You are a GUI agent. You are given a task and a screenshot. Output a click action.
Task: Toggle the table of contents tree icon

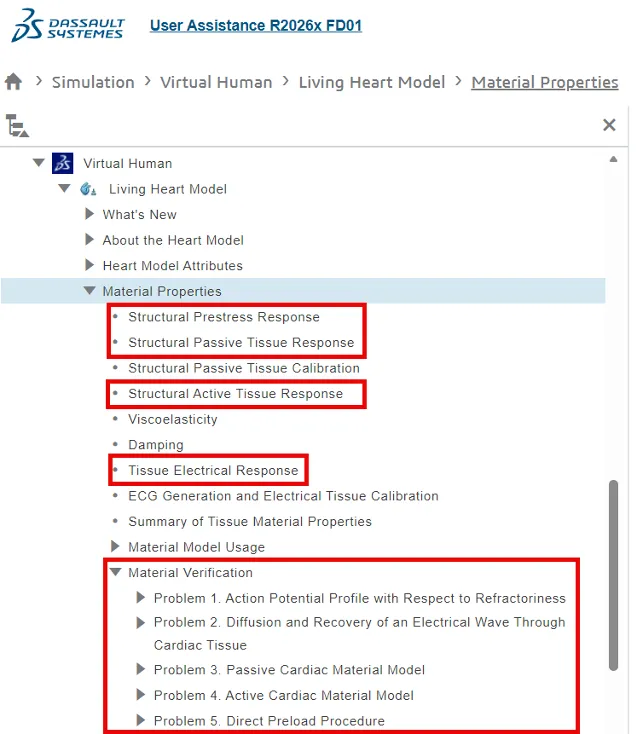pyautogui.click(x=17, y=126)
